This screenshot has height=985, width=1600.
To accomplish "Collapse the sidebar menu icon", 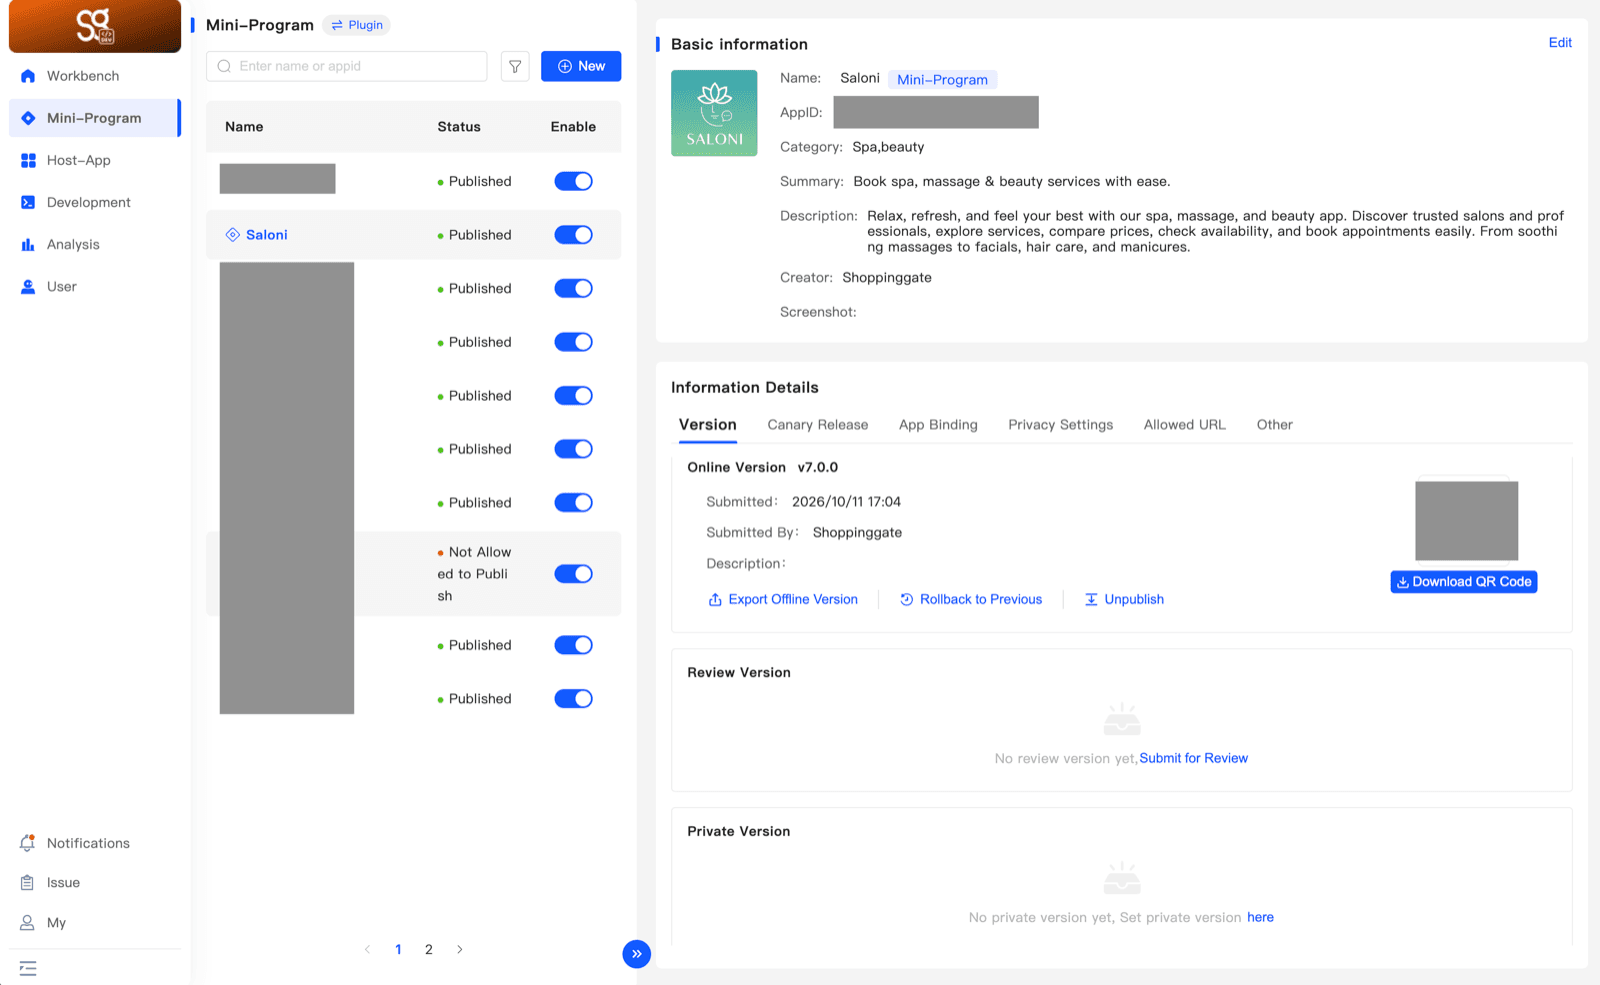I will click(28, 968).
